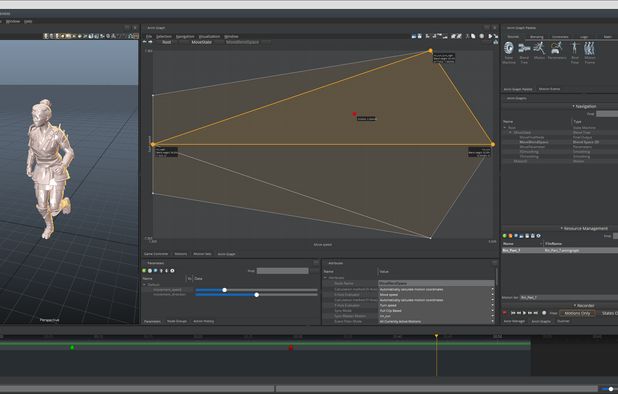Select MoveFinalNode in the Navigation tree
The height and width of the screenshot is (394, 618).
click(532, 137)
